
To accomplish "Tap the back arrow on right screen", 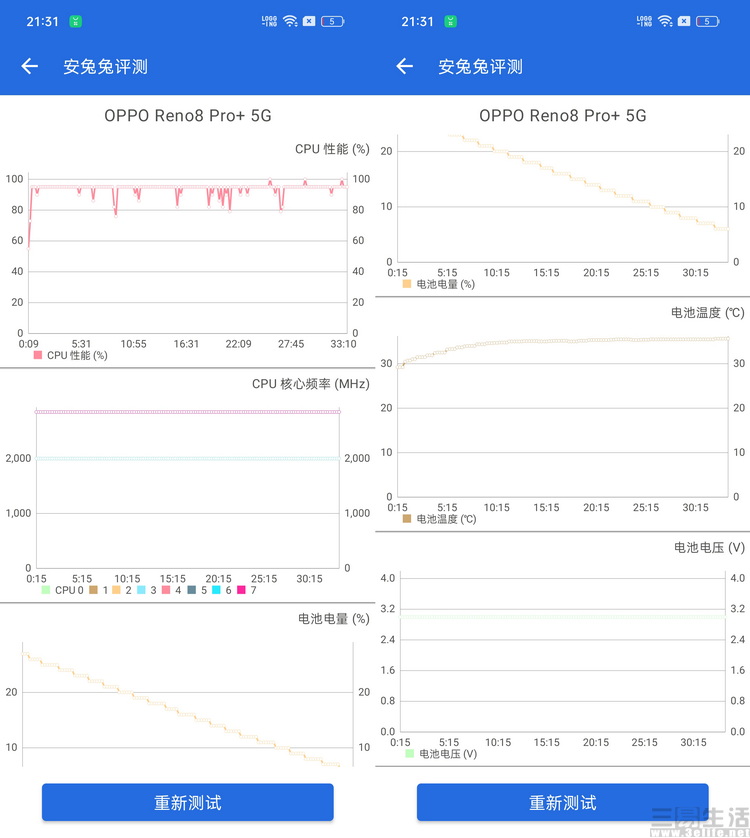I will (x=405, y=66).
